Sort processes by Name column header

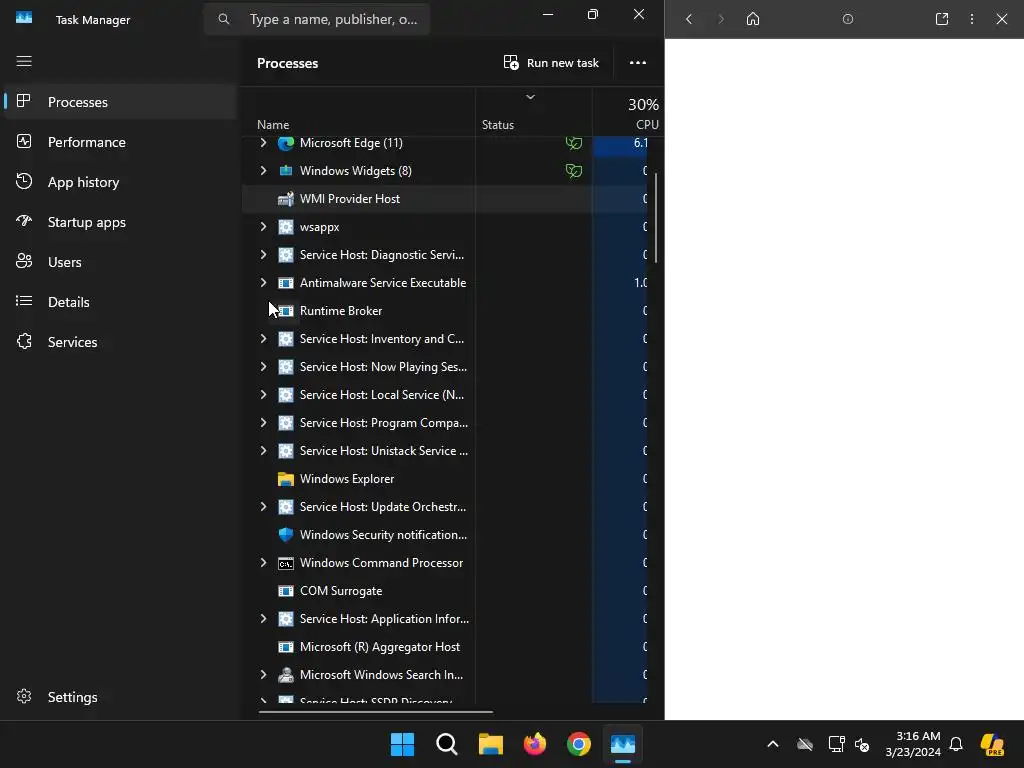[273, 125]
